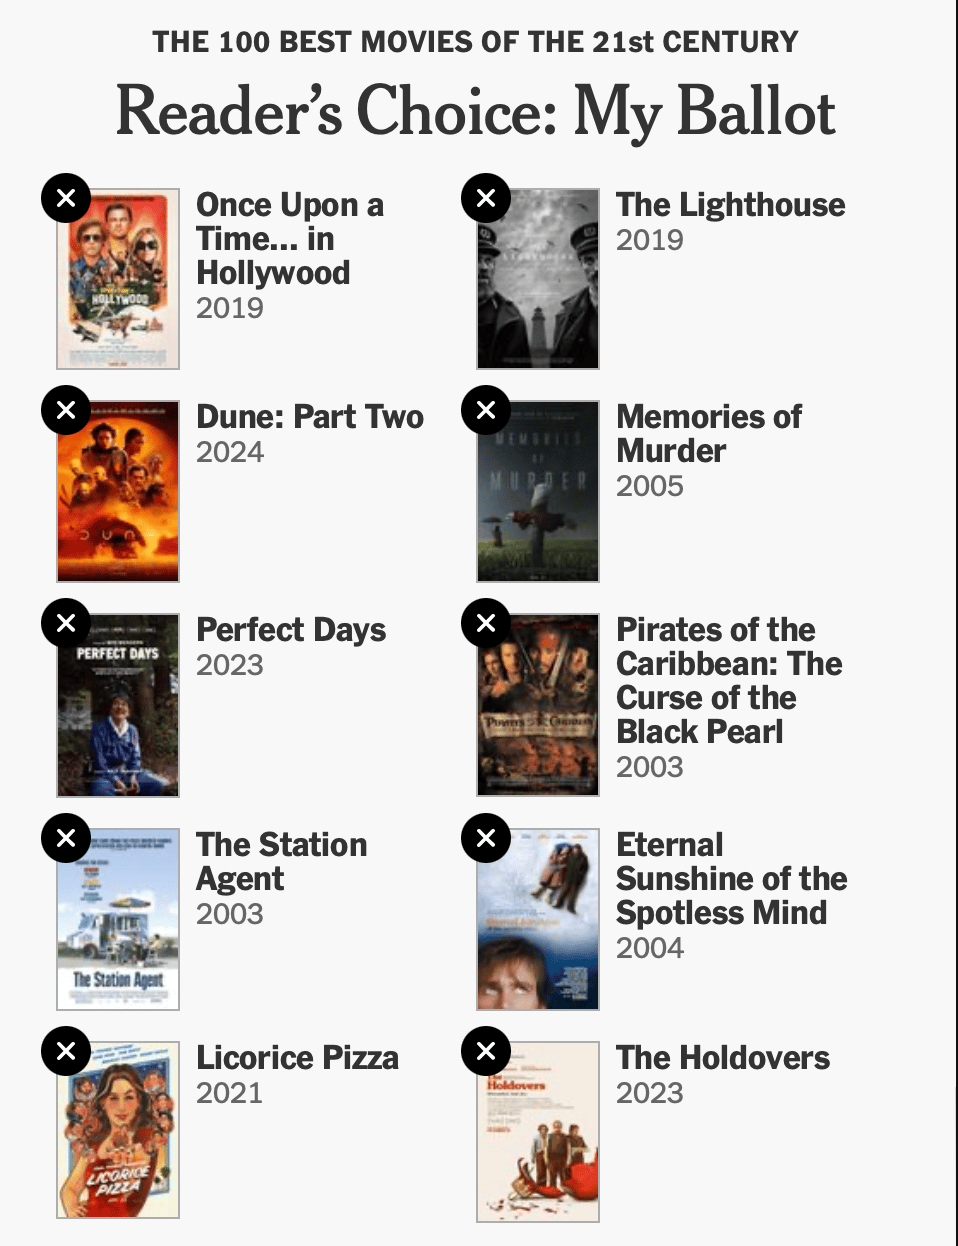958x1246 pixels.
Task: Click Eternal Sunshine of the Spotless Mind title
Action: tap(732, 878)
